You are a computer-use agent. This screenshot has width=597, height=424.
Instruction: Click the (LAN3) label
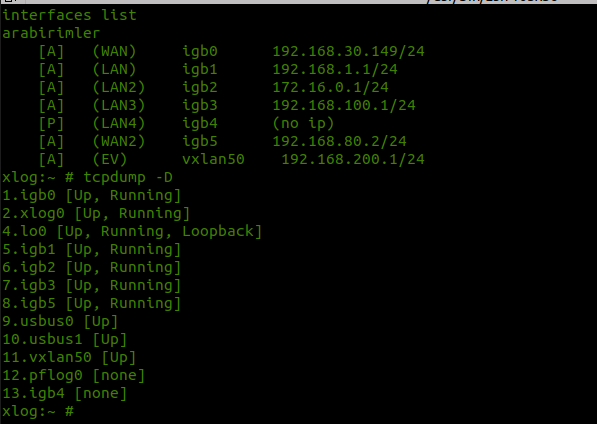(119, 105)
